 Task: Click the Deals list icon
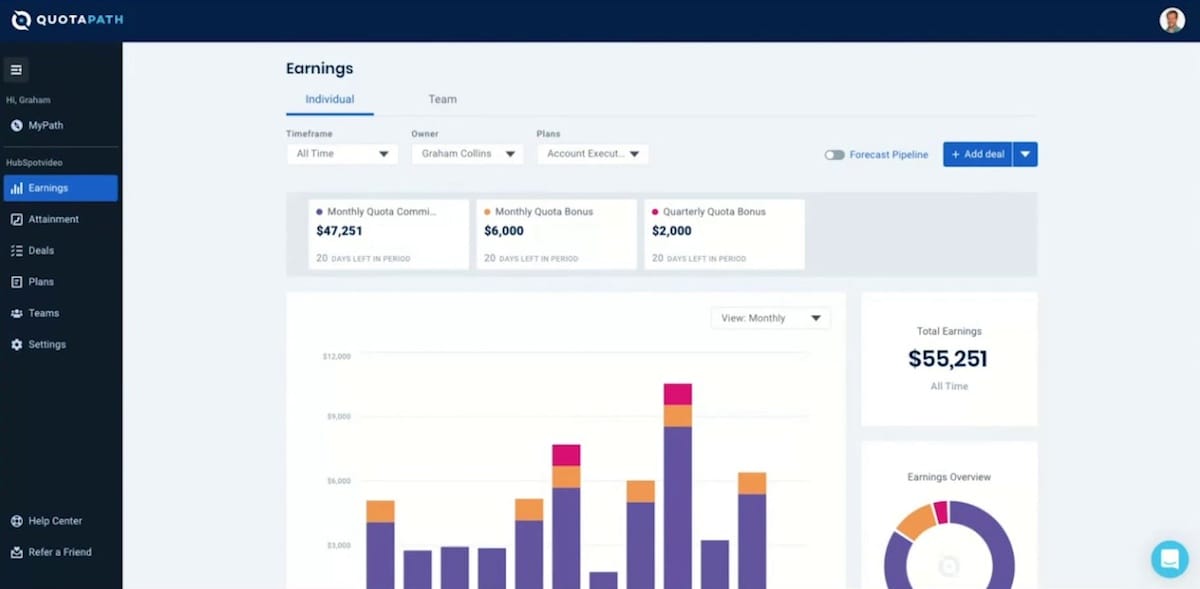pos(17,250)
